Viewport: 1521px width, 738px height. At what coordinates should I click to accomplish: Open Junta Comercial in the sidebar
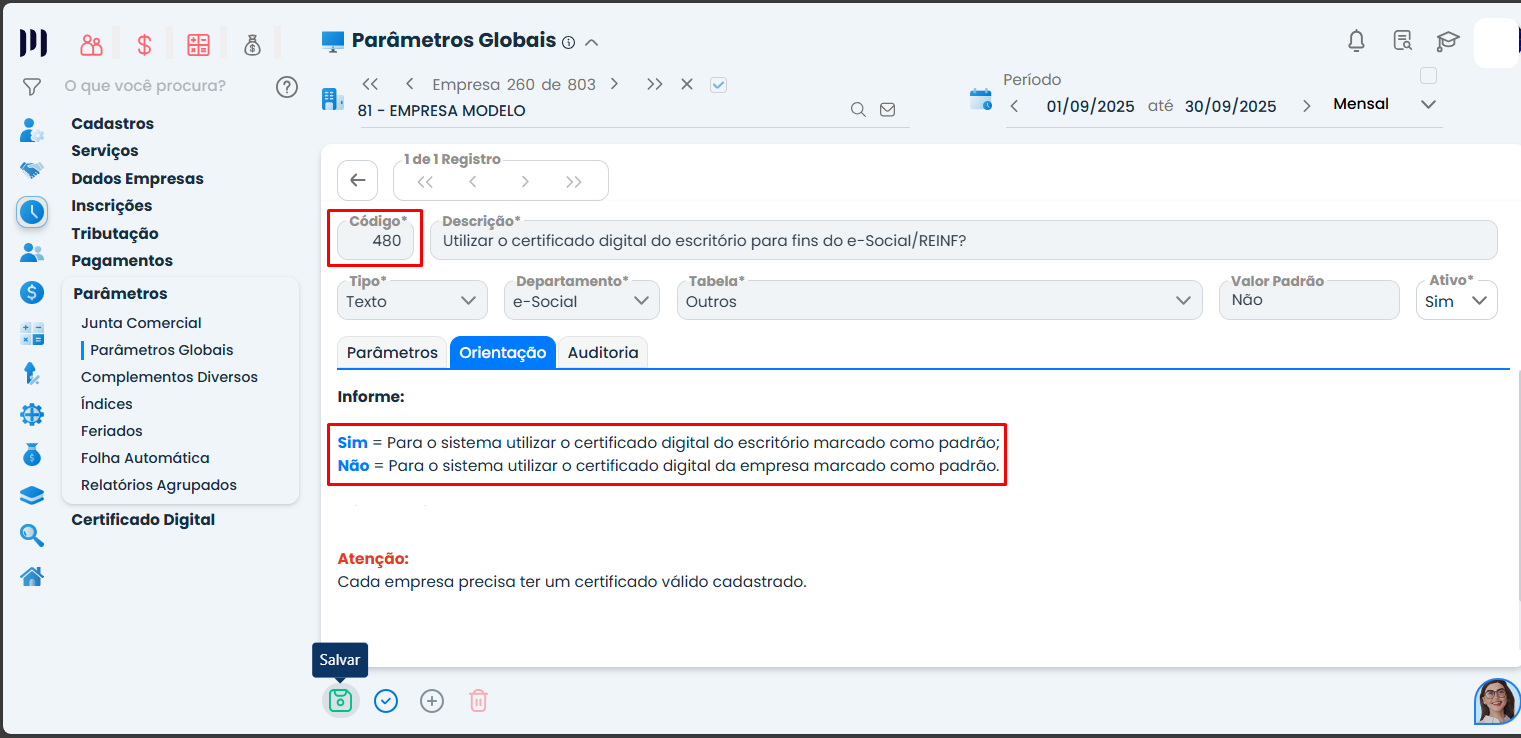[141, 323]
